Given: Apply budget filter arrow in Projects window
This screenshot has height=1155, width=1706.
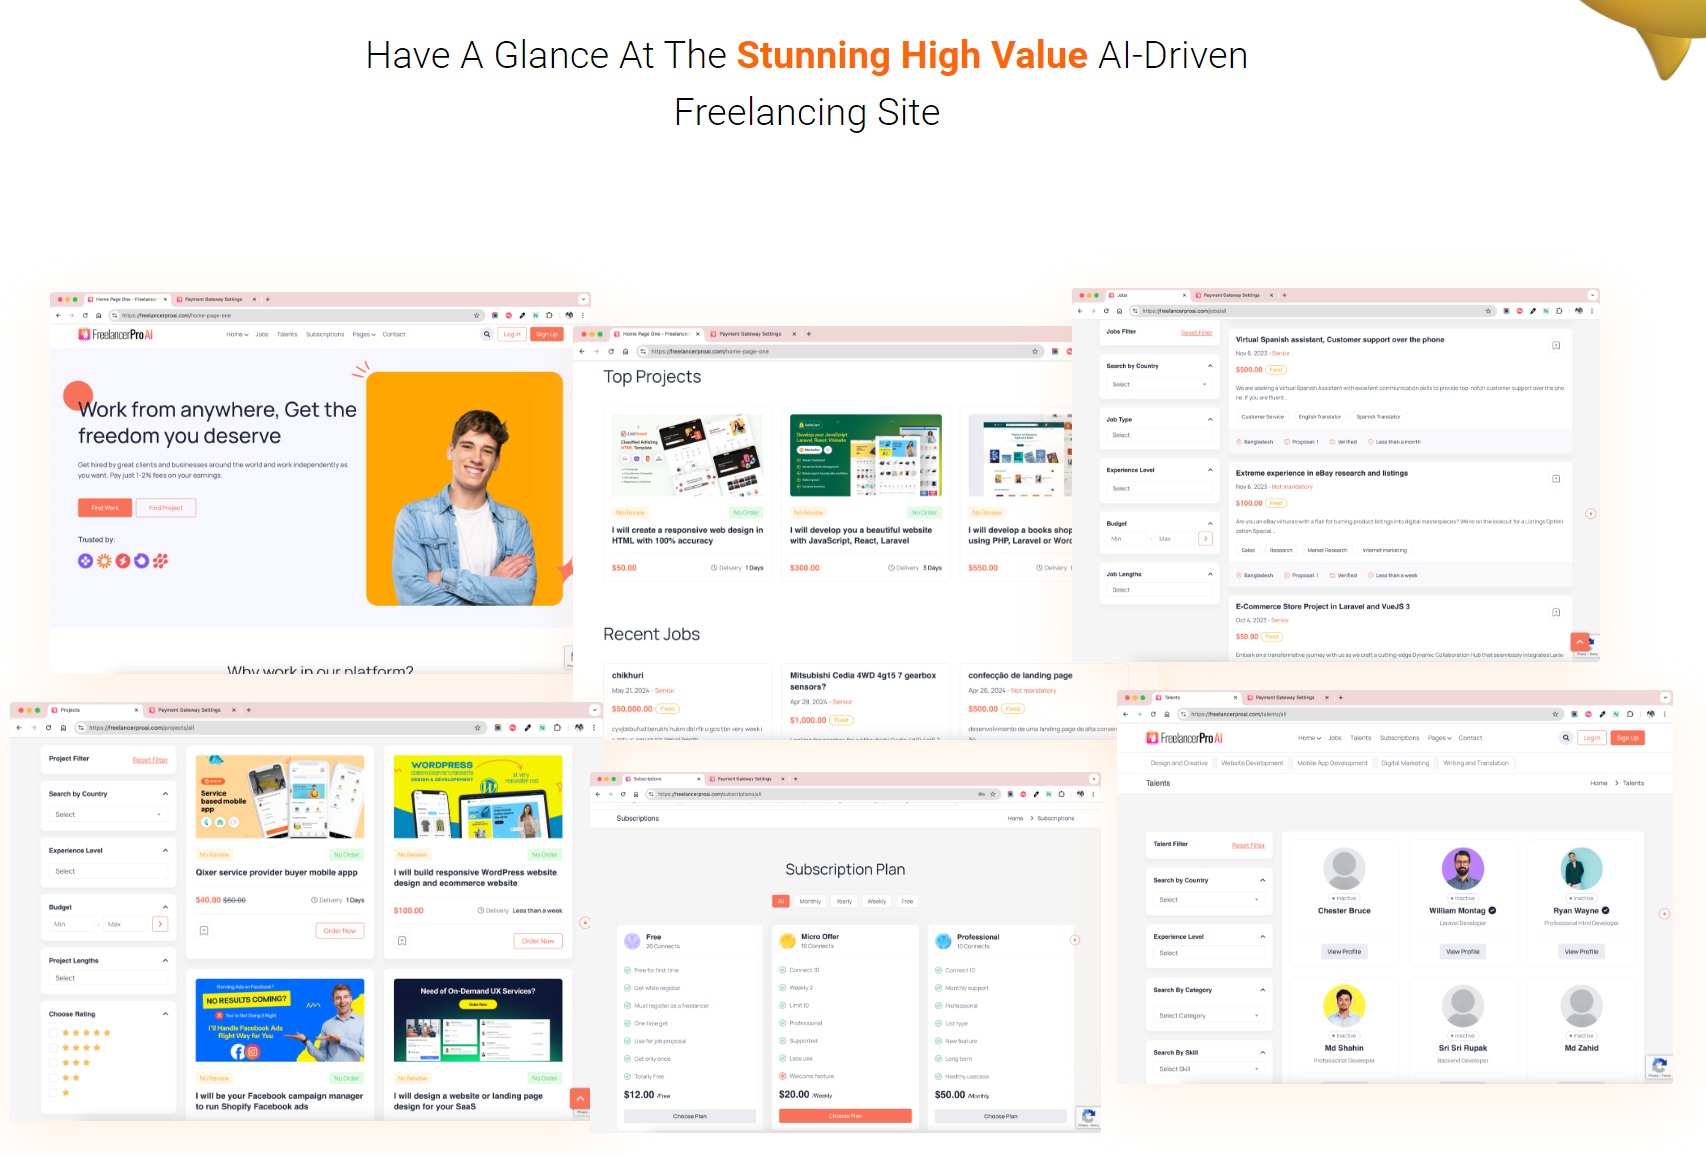Looking at the screenshot, I should pyautogui.click(x=160, y=924).
